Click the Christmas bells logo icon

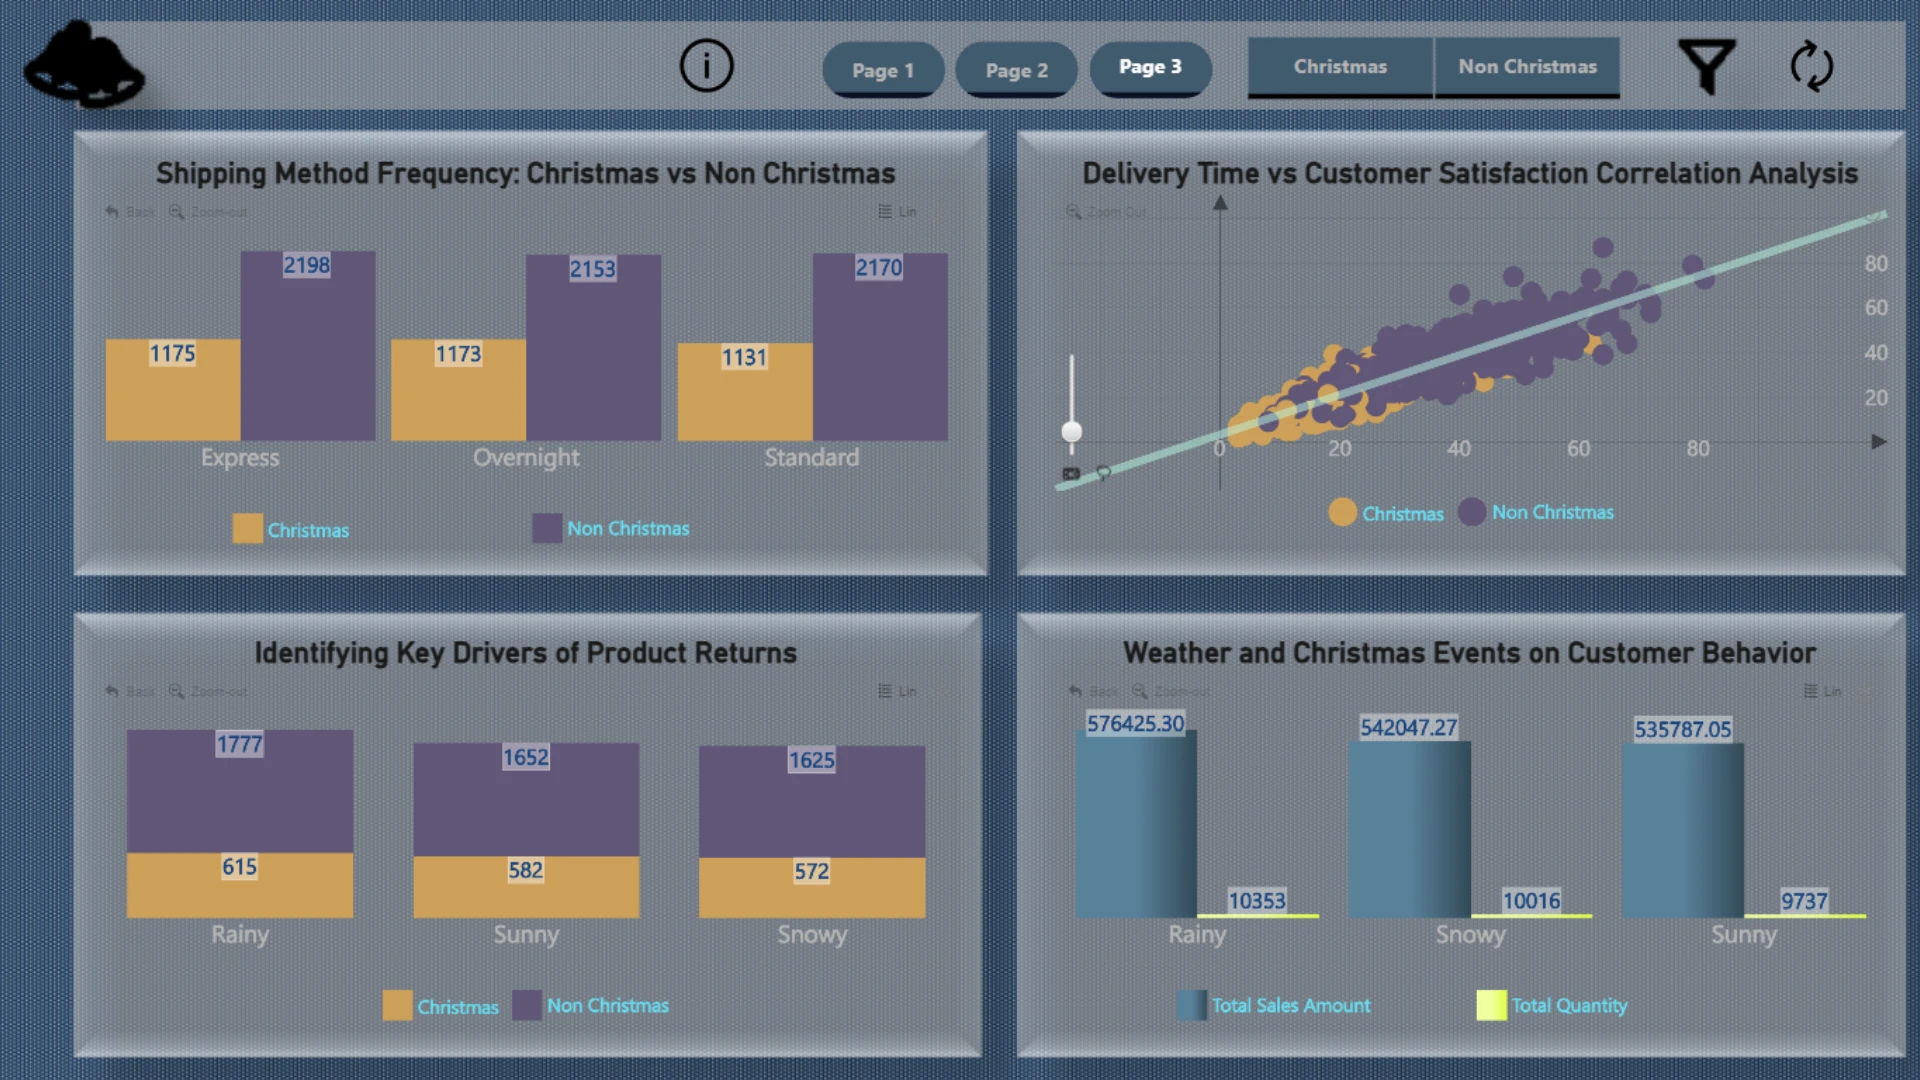coord(84,65)
